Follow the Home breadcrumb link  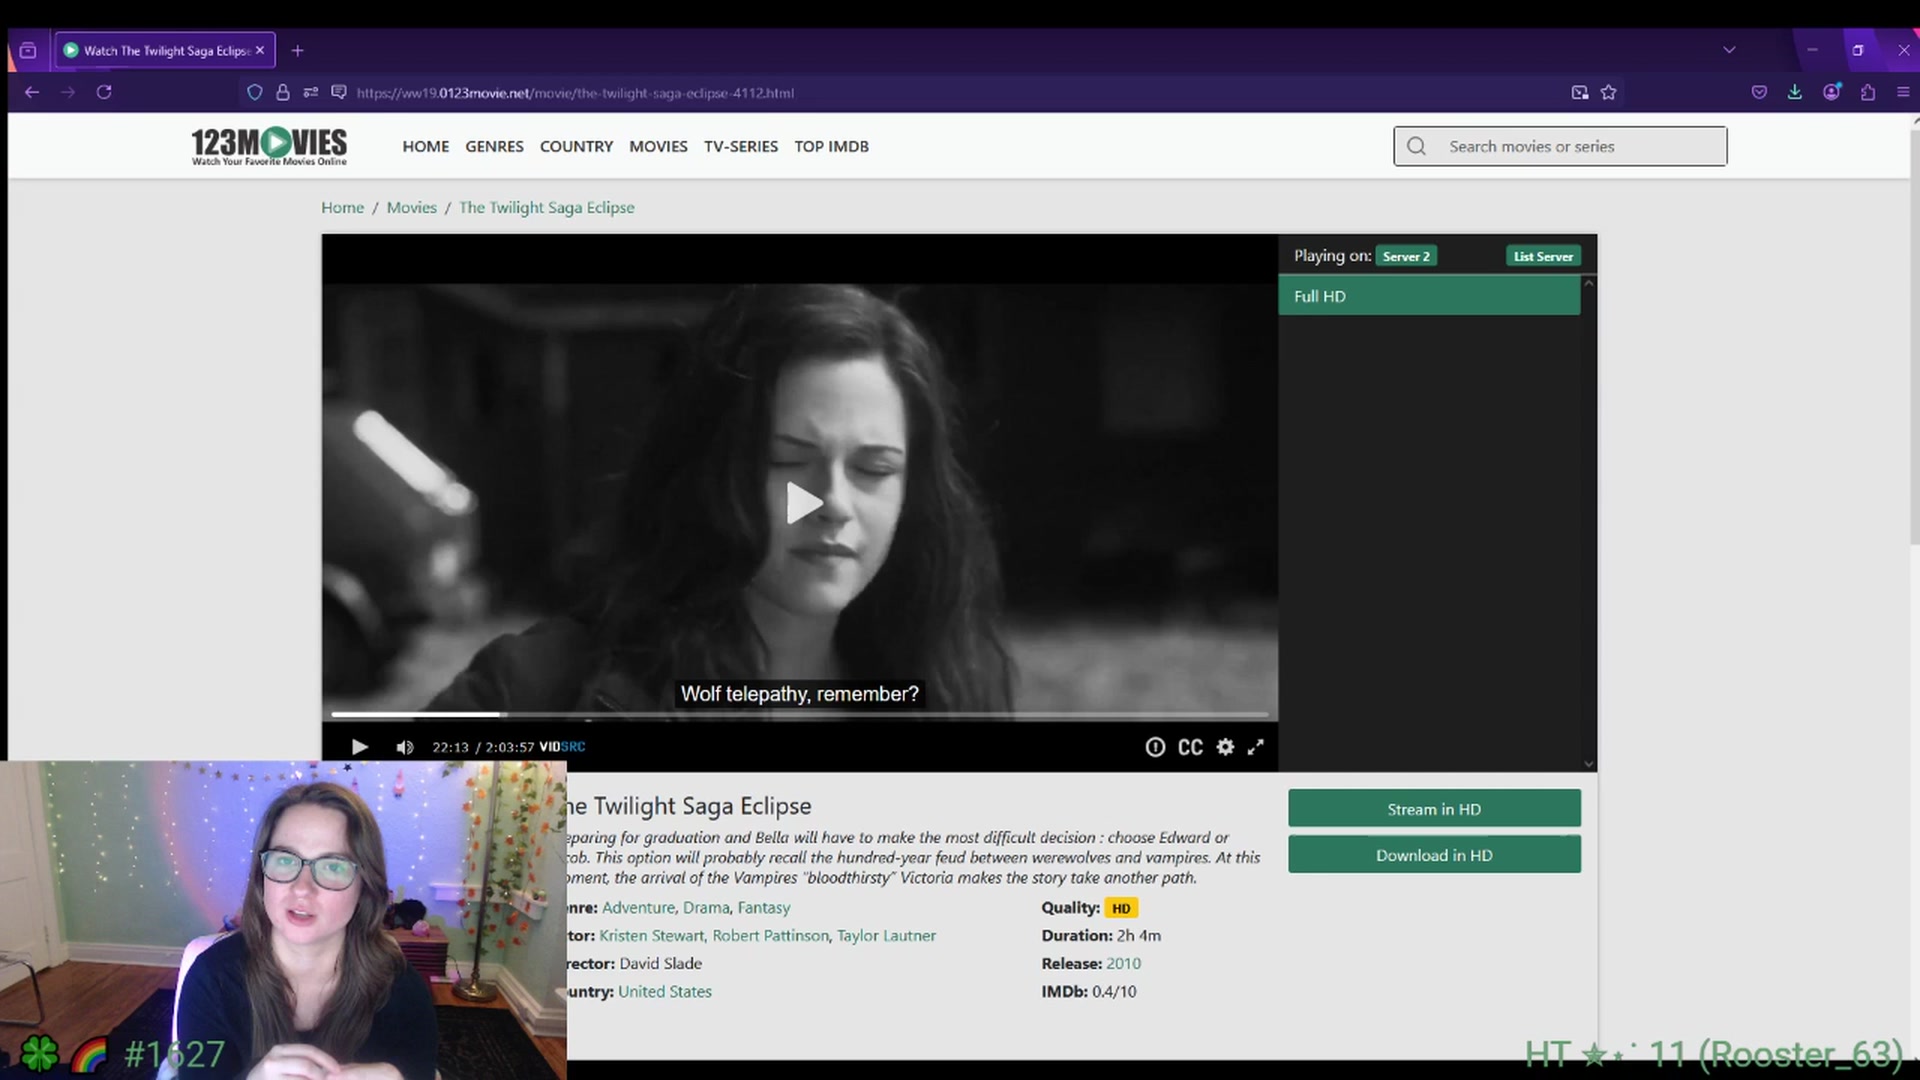pyautogui.click(x=342, y=207)
